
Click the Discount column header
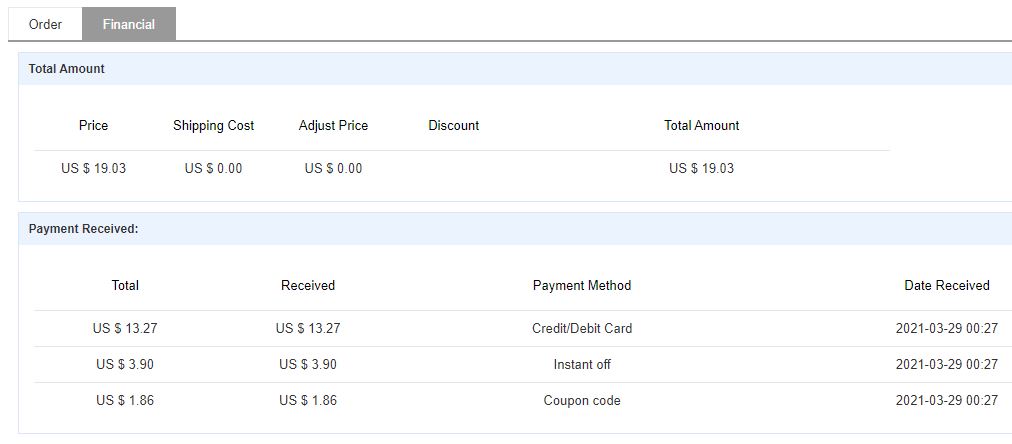pos(453,126)
